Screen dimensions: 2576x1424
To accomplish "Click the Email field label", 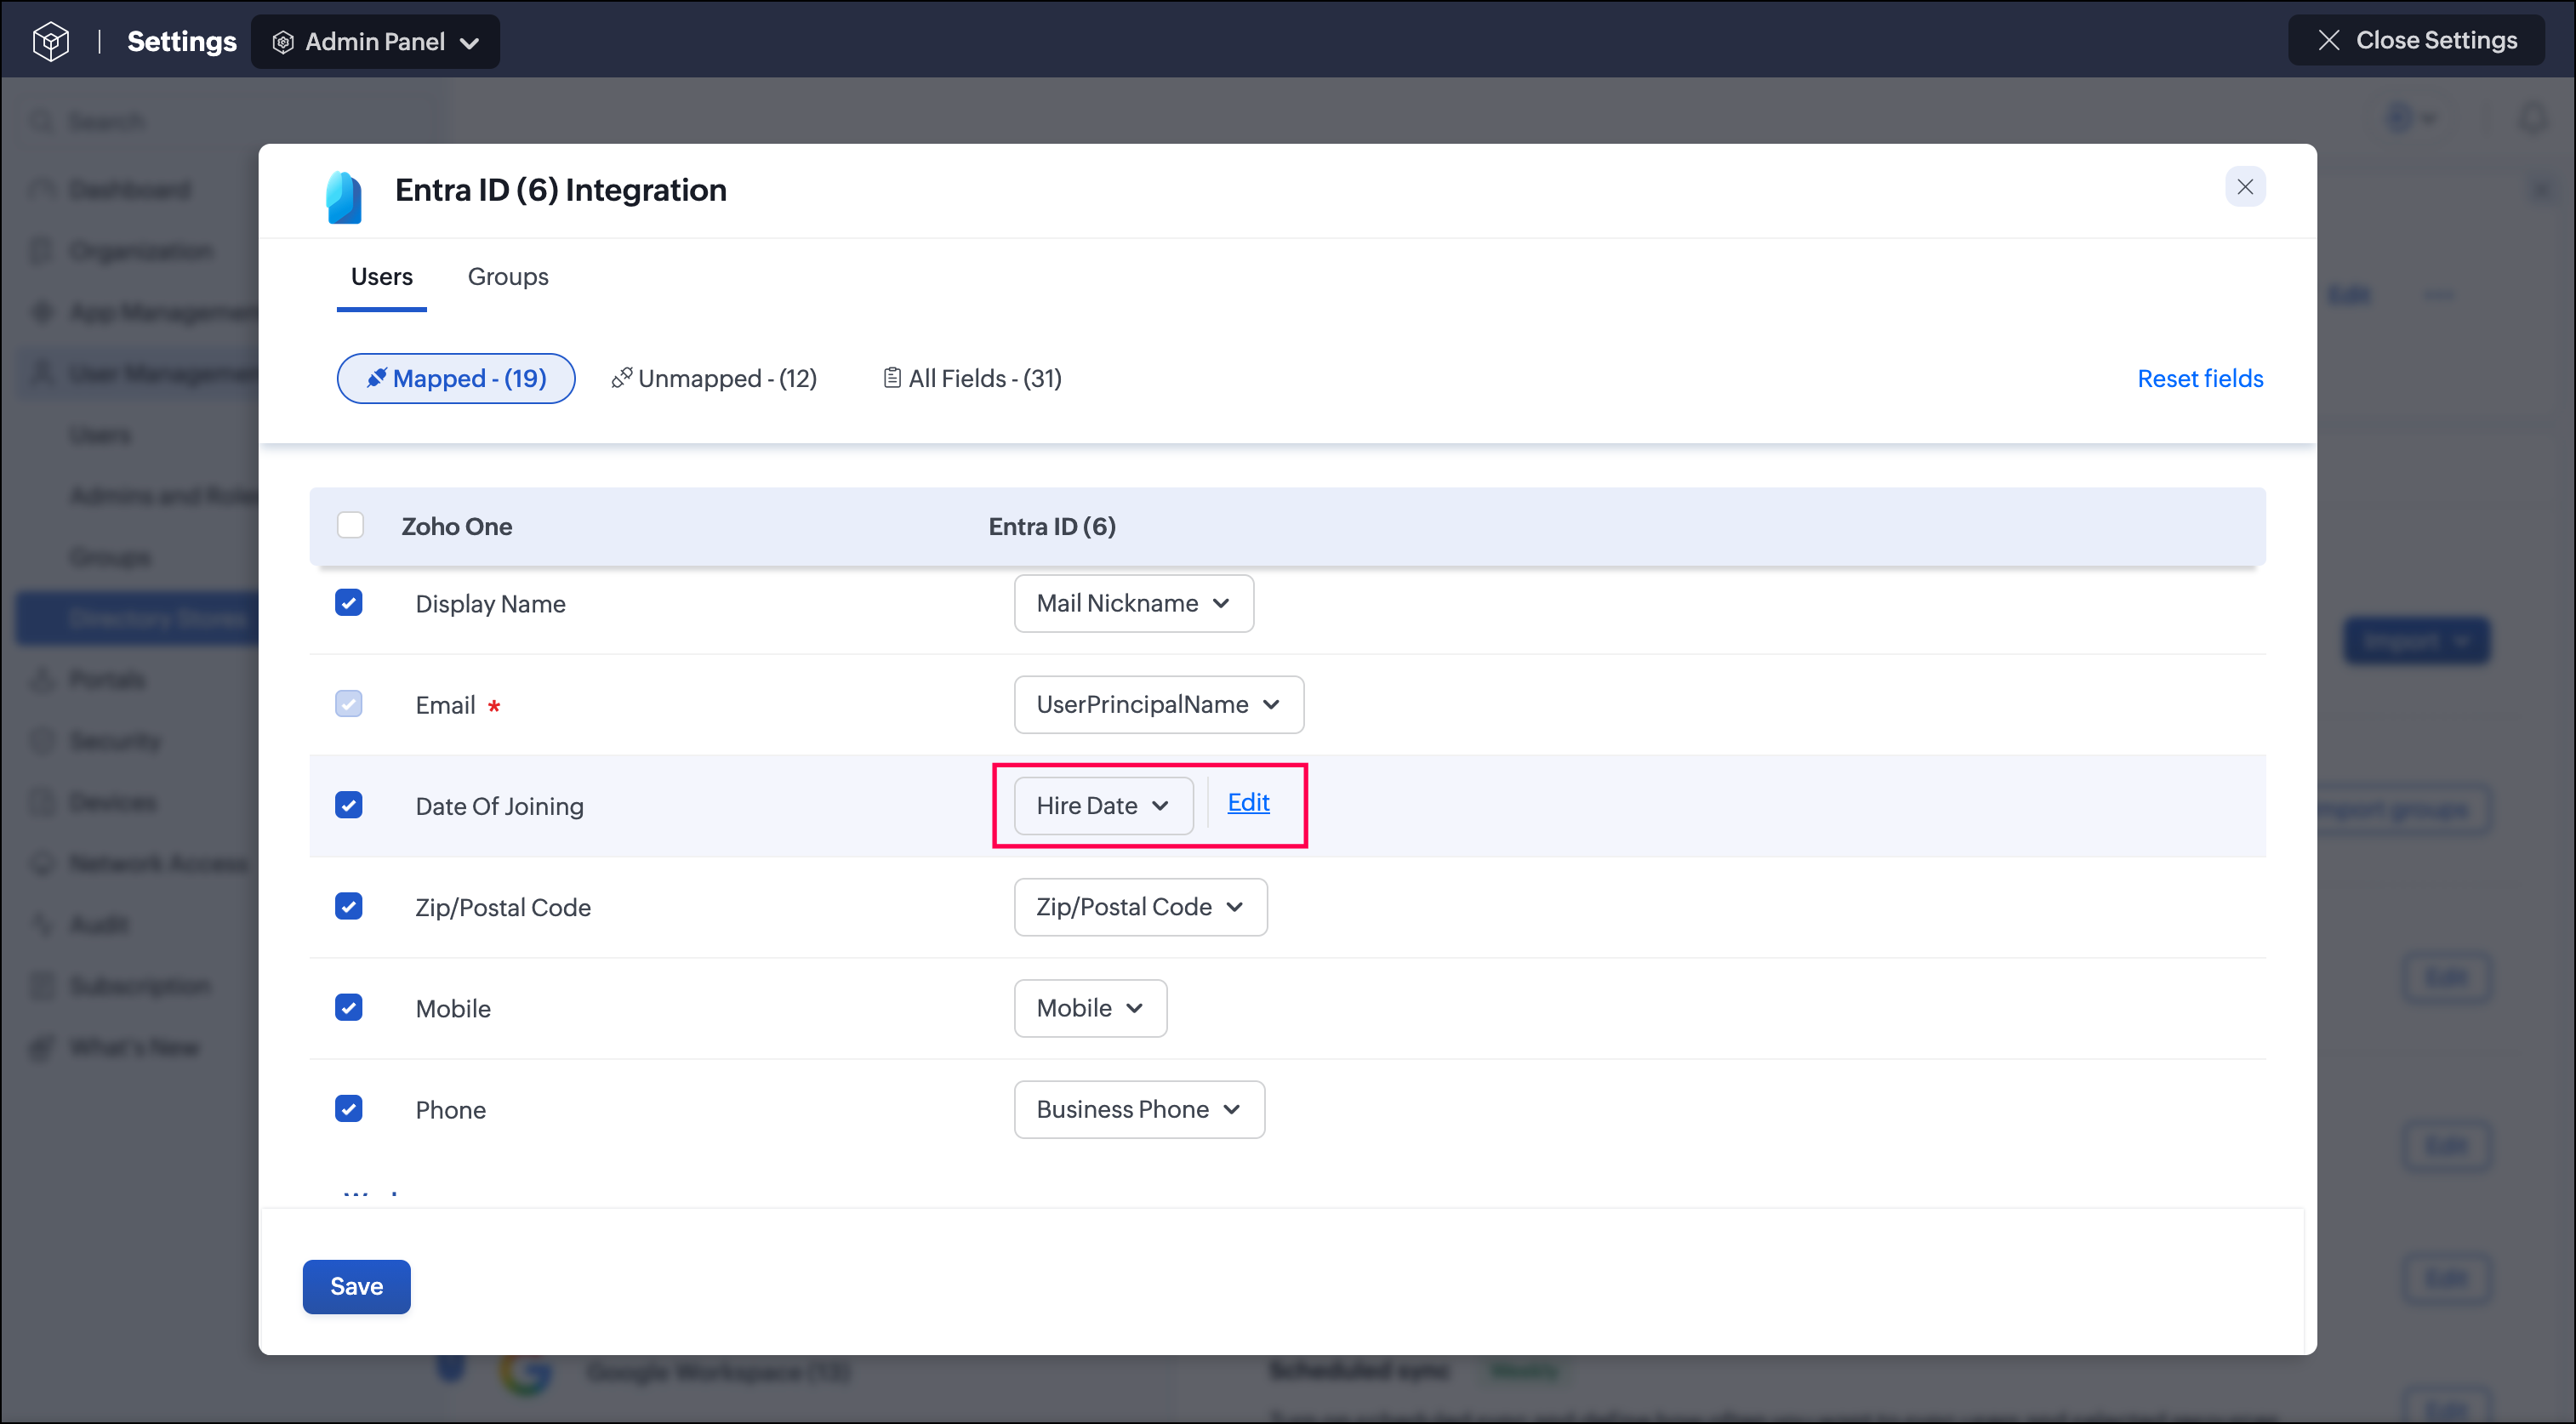I will (445, 705).
